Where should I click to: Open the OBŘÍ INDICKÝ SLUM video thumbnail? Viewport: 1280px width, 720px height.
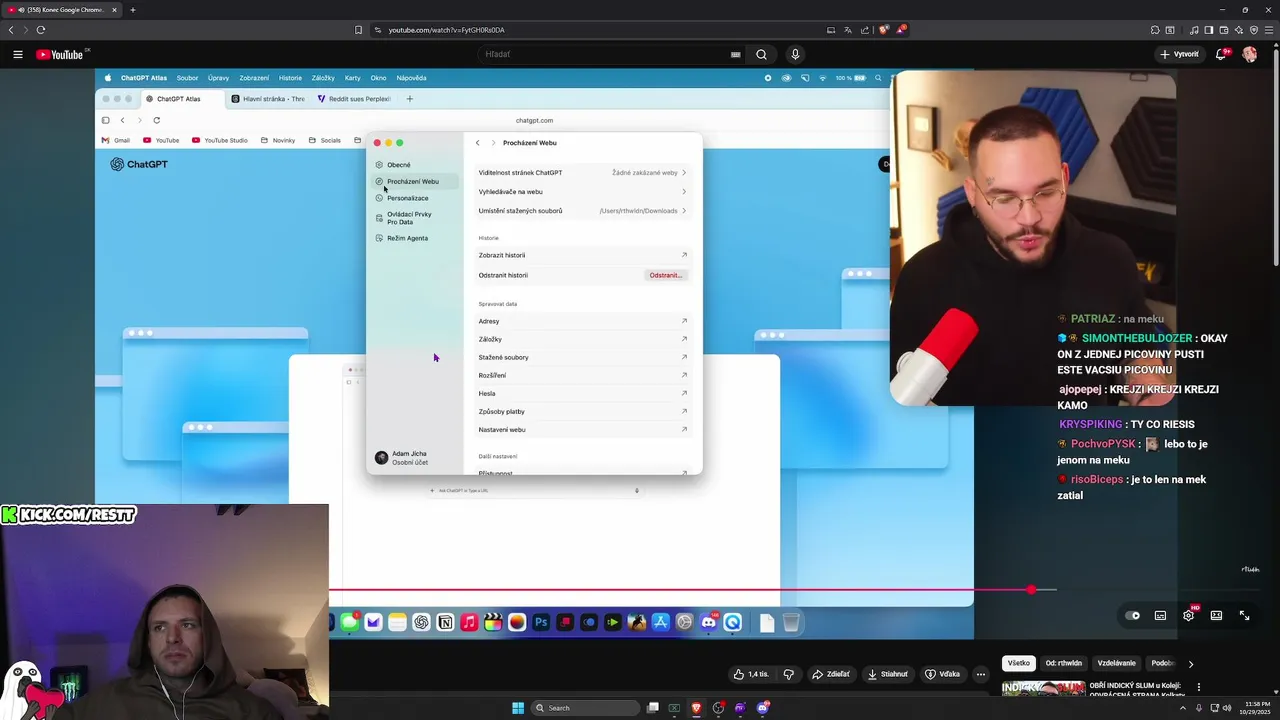[x=1043, y=688]
